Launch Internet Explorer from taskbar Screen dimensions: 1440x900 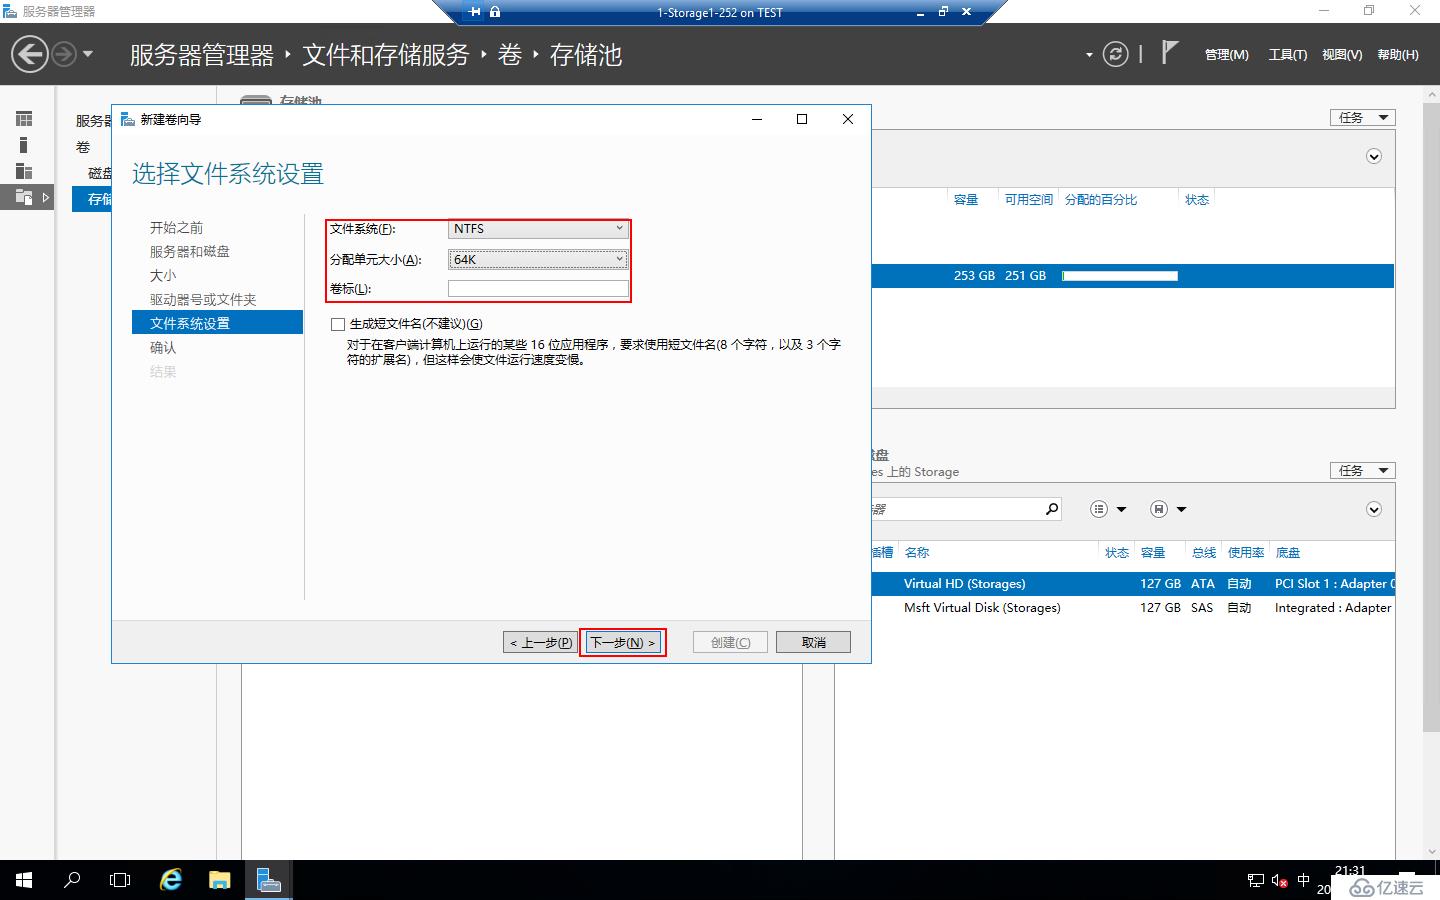[171, 880]
